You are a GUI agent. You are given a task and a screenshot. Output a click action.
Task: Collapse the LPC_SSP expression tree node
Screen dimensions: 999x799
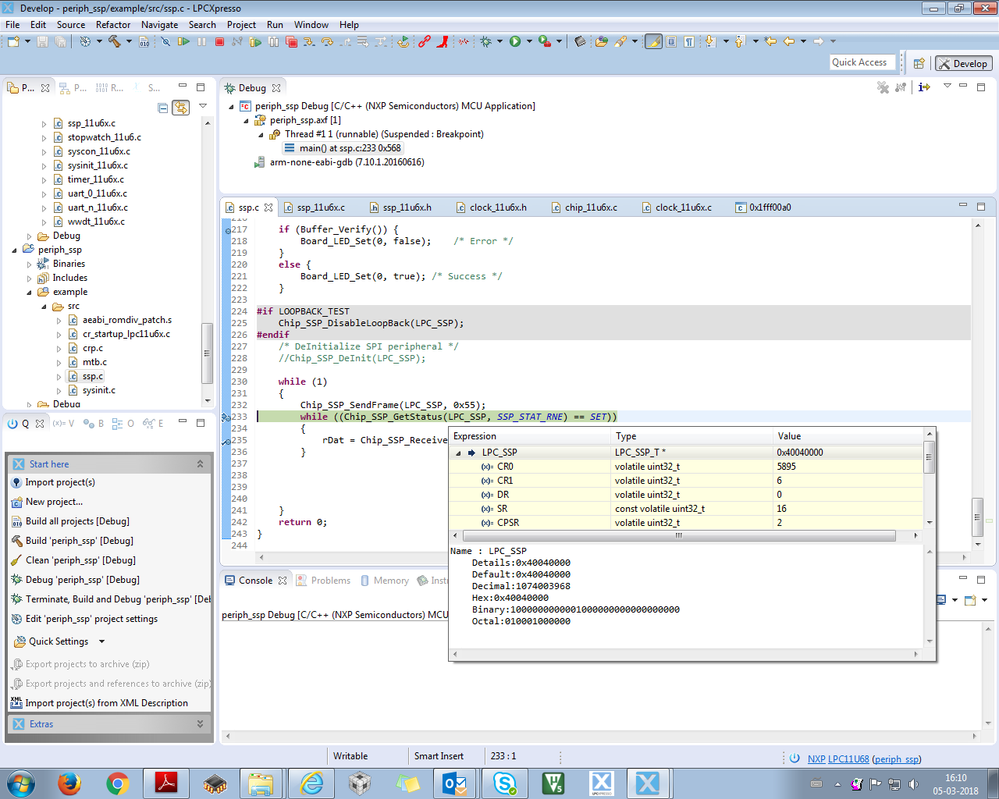point(459,453)
